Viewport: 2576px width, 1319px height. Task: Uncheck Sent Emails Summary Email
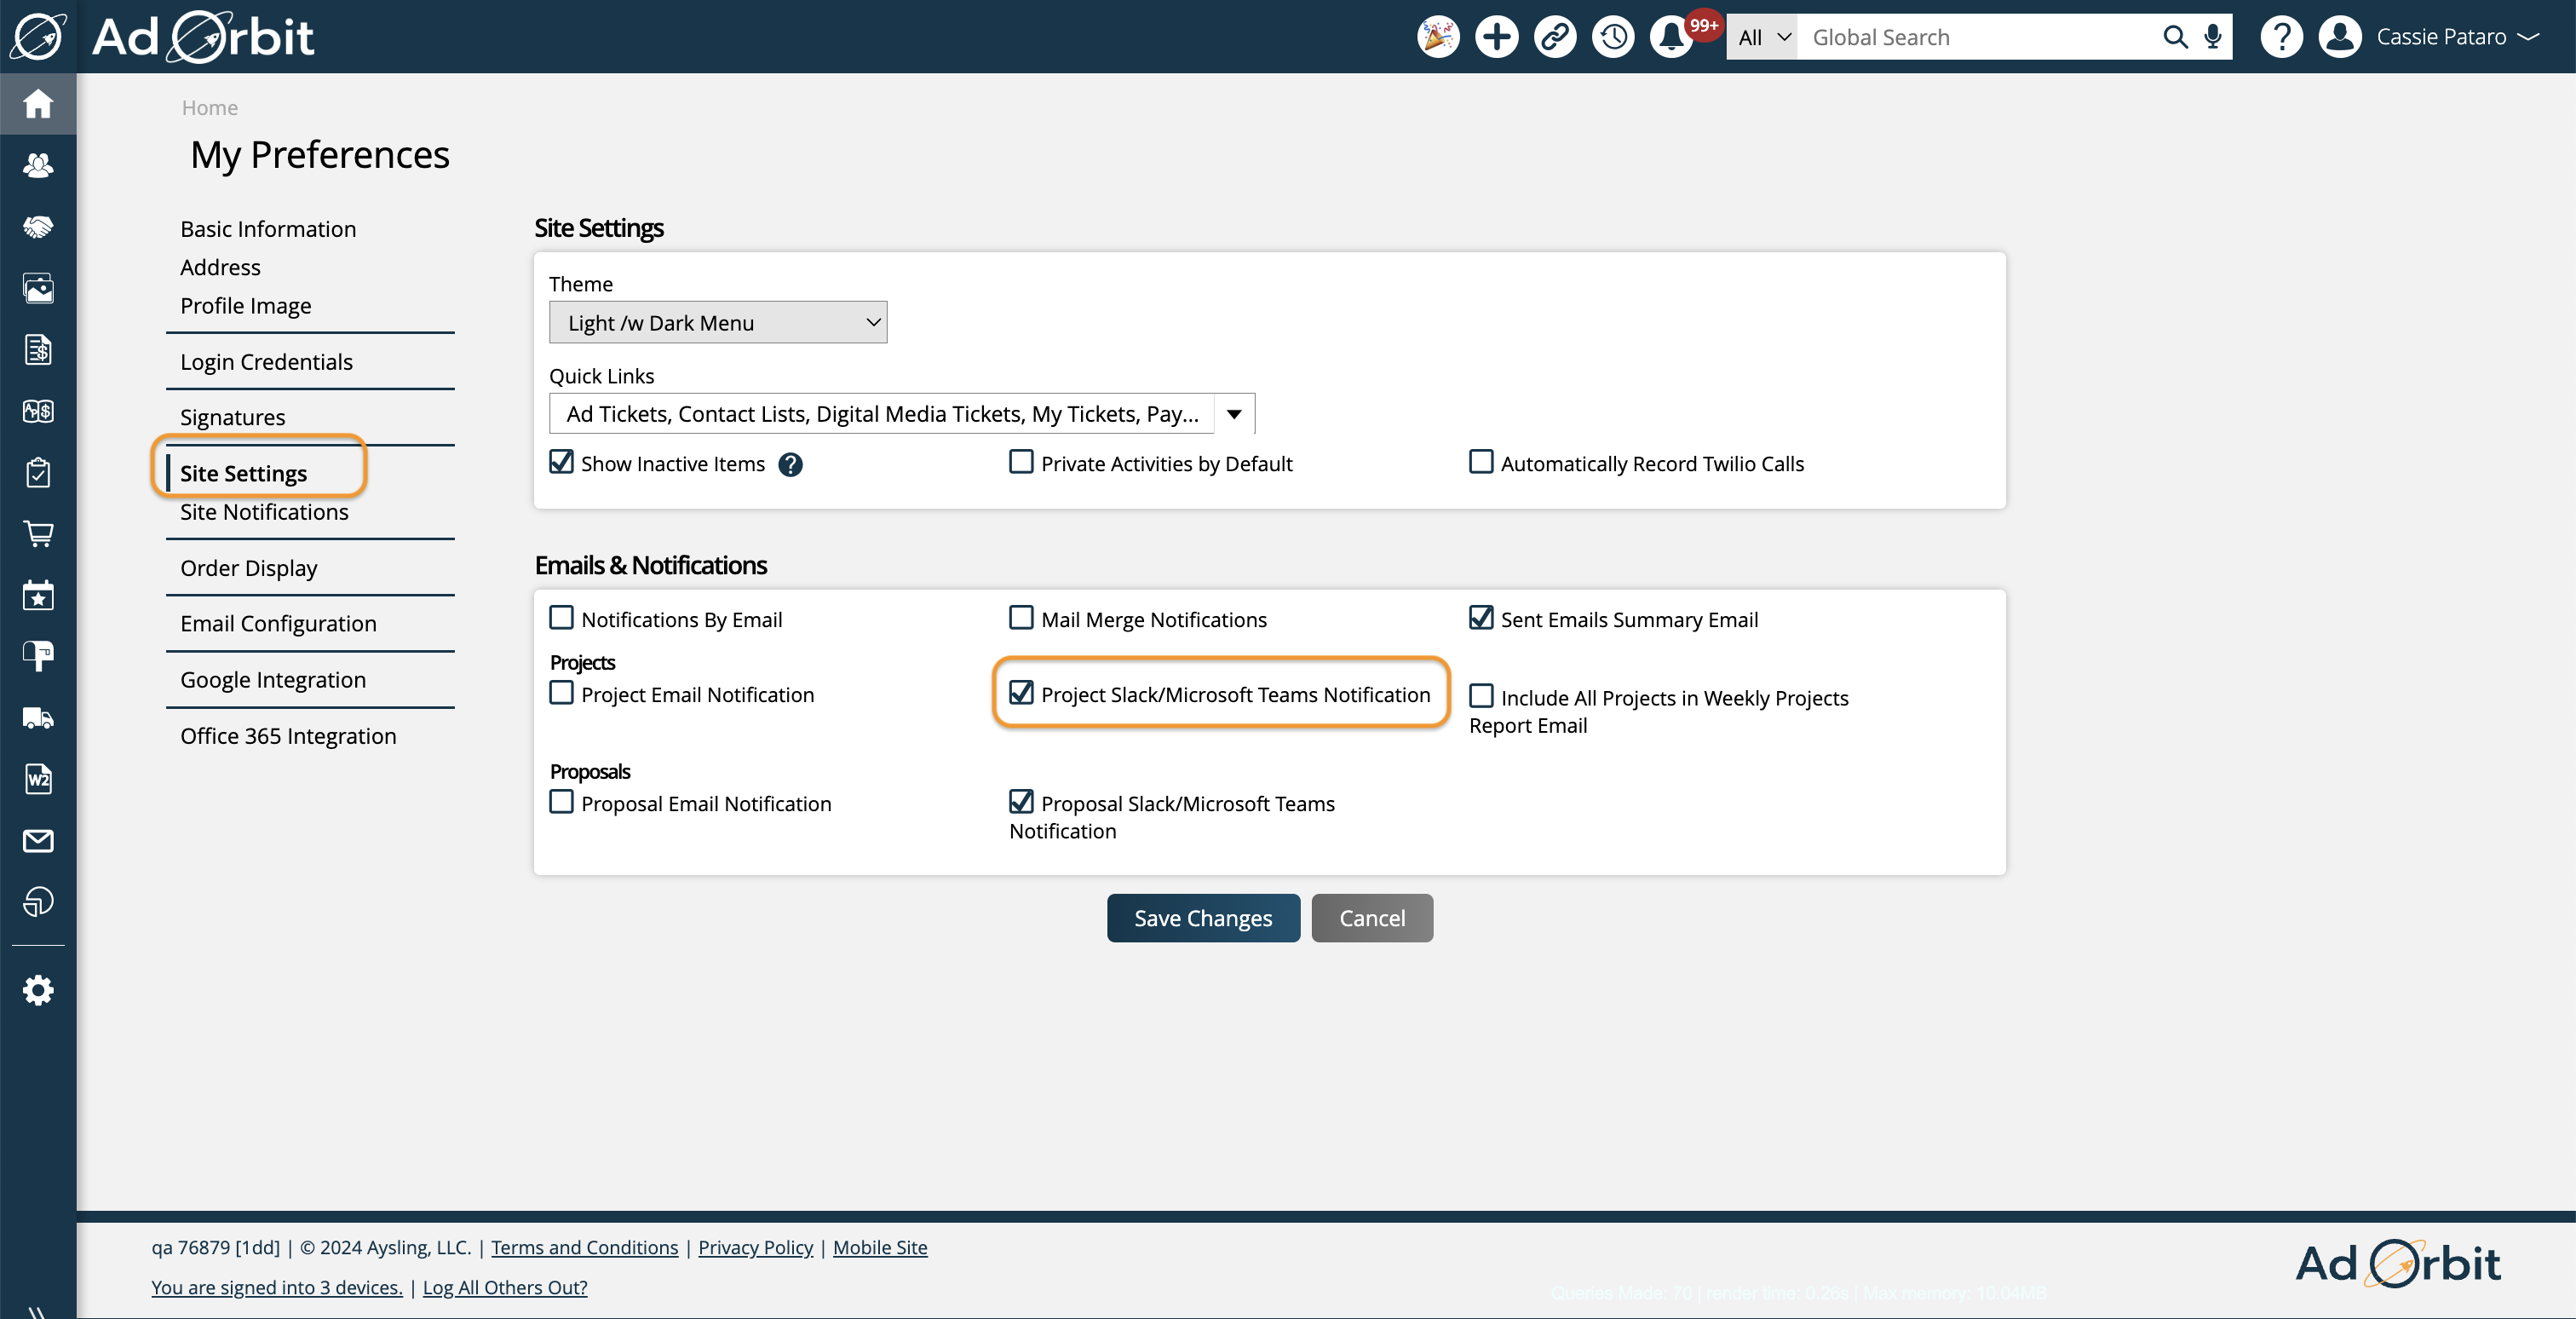point(1481,618)
